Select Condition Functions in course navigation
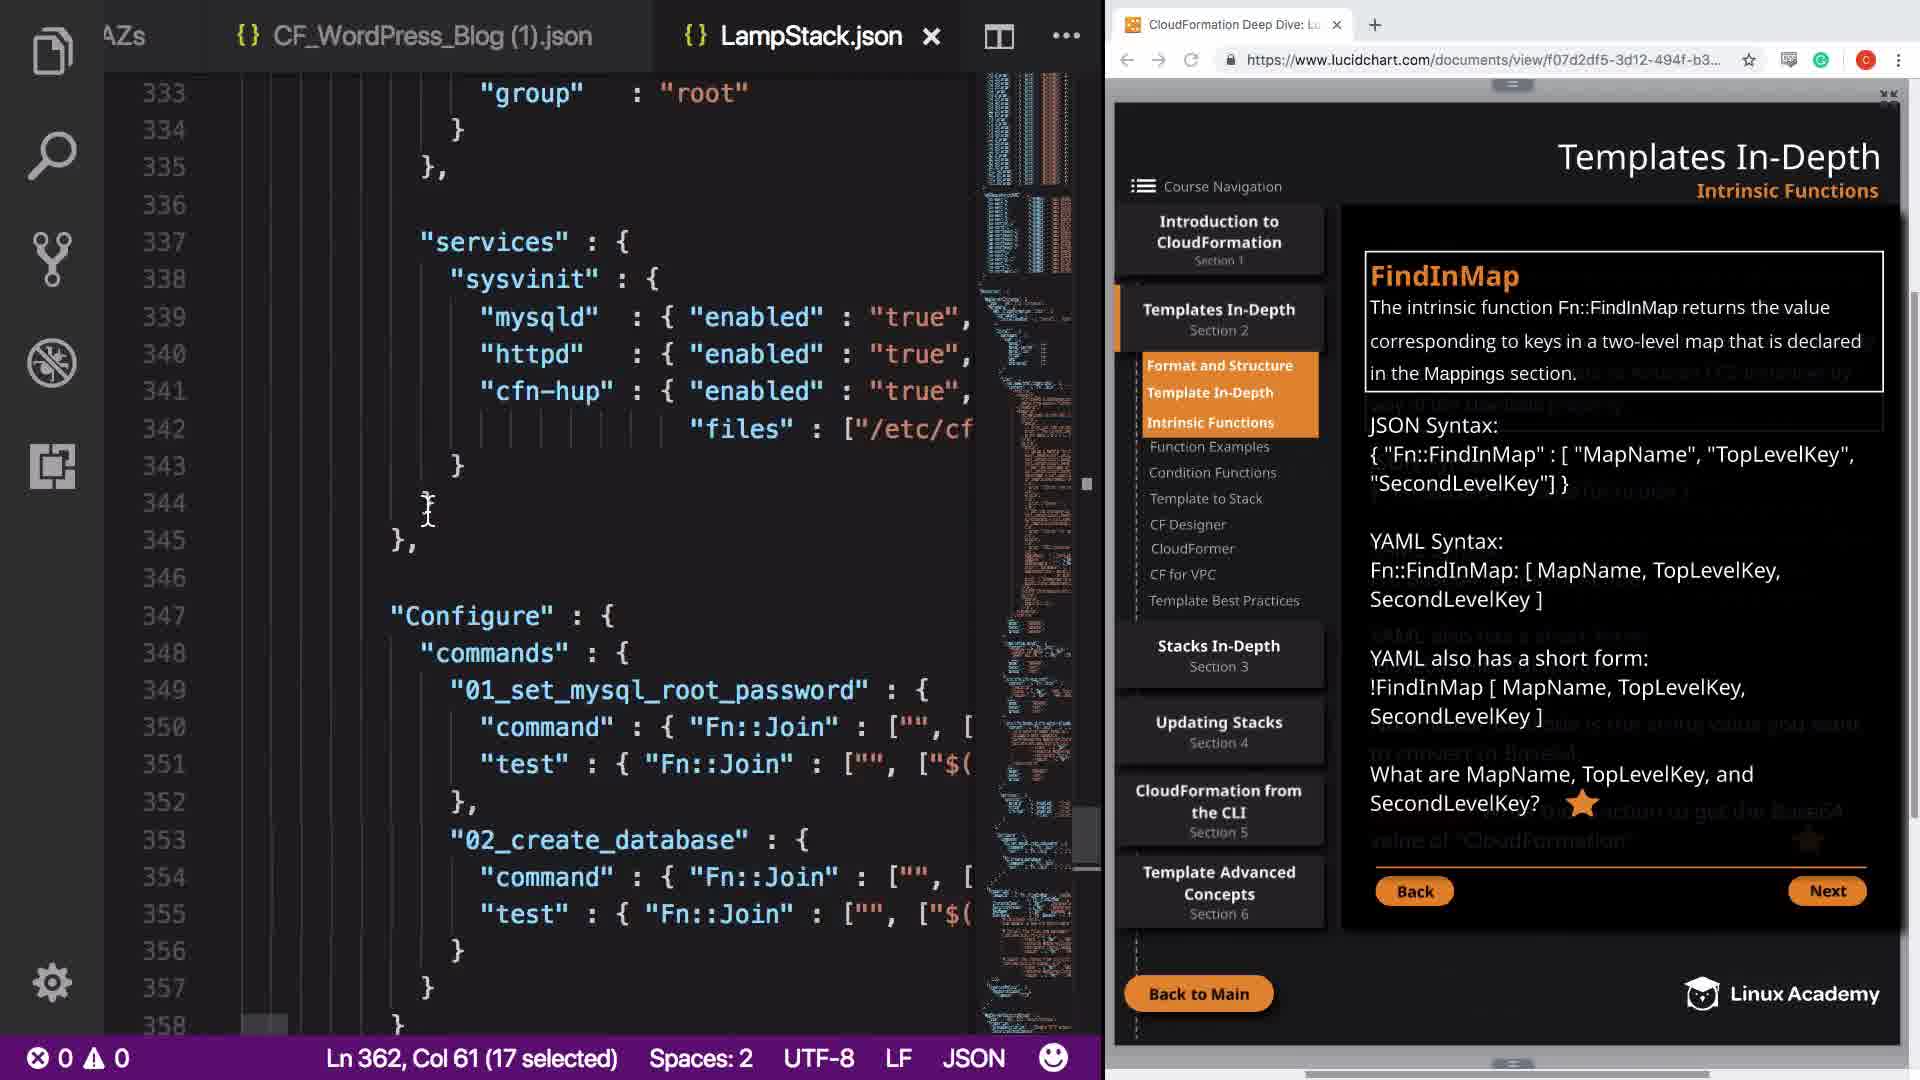Image resolution: width=1920 pixels, height=1080 pixels. pyautogui.click(x=1212, y=473)
